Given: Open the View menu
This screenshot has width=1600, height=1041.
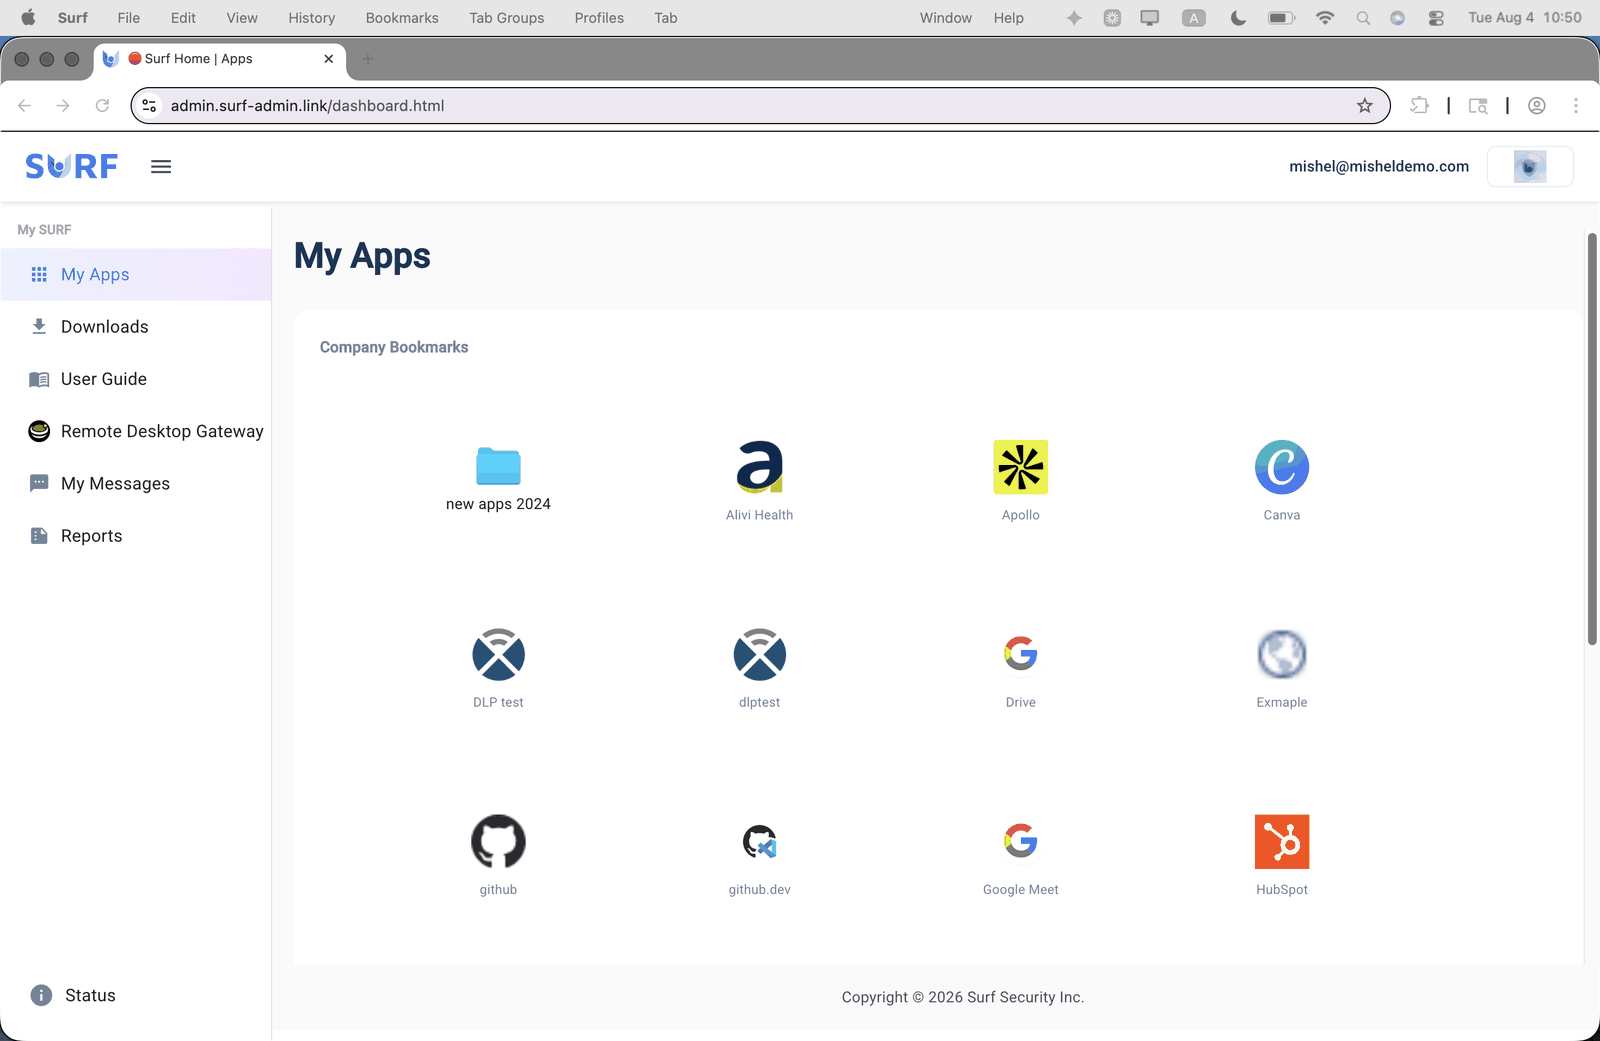Looking at the screenshot, I should [242, 18].
